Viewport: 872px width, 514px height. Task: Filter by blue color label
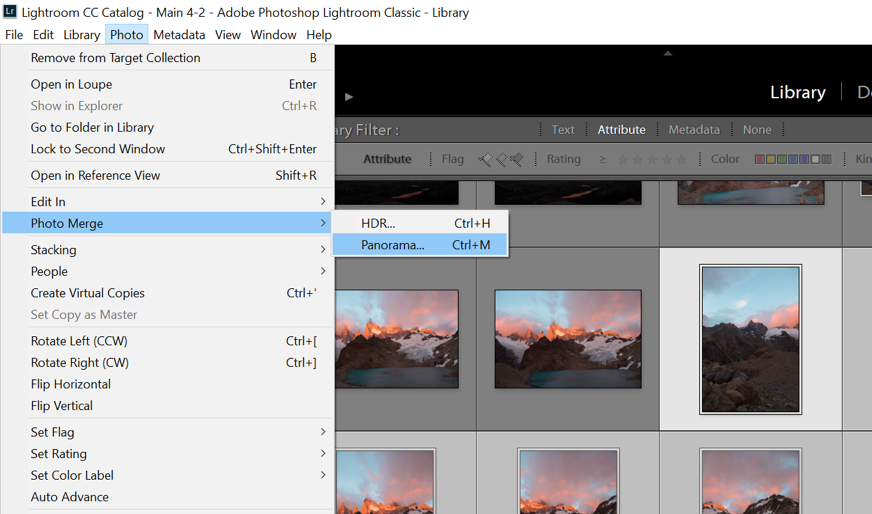[x=792, y=159]
